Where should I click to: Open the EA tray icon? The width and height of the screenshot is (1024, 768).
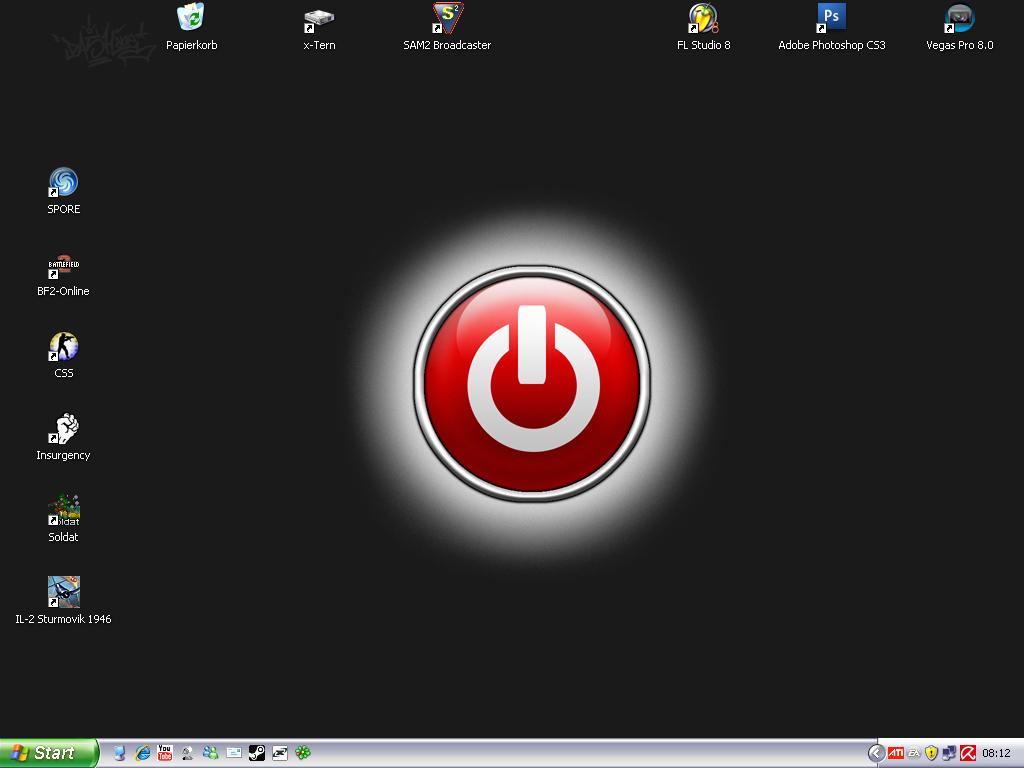click(914, 753)
